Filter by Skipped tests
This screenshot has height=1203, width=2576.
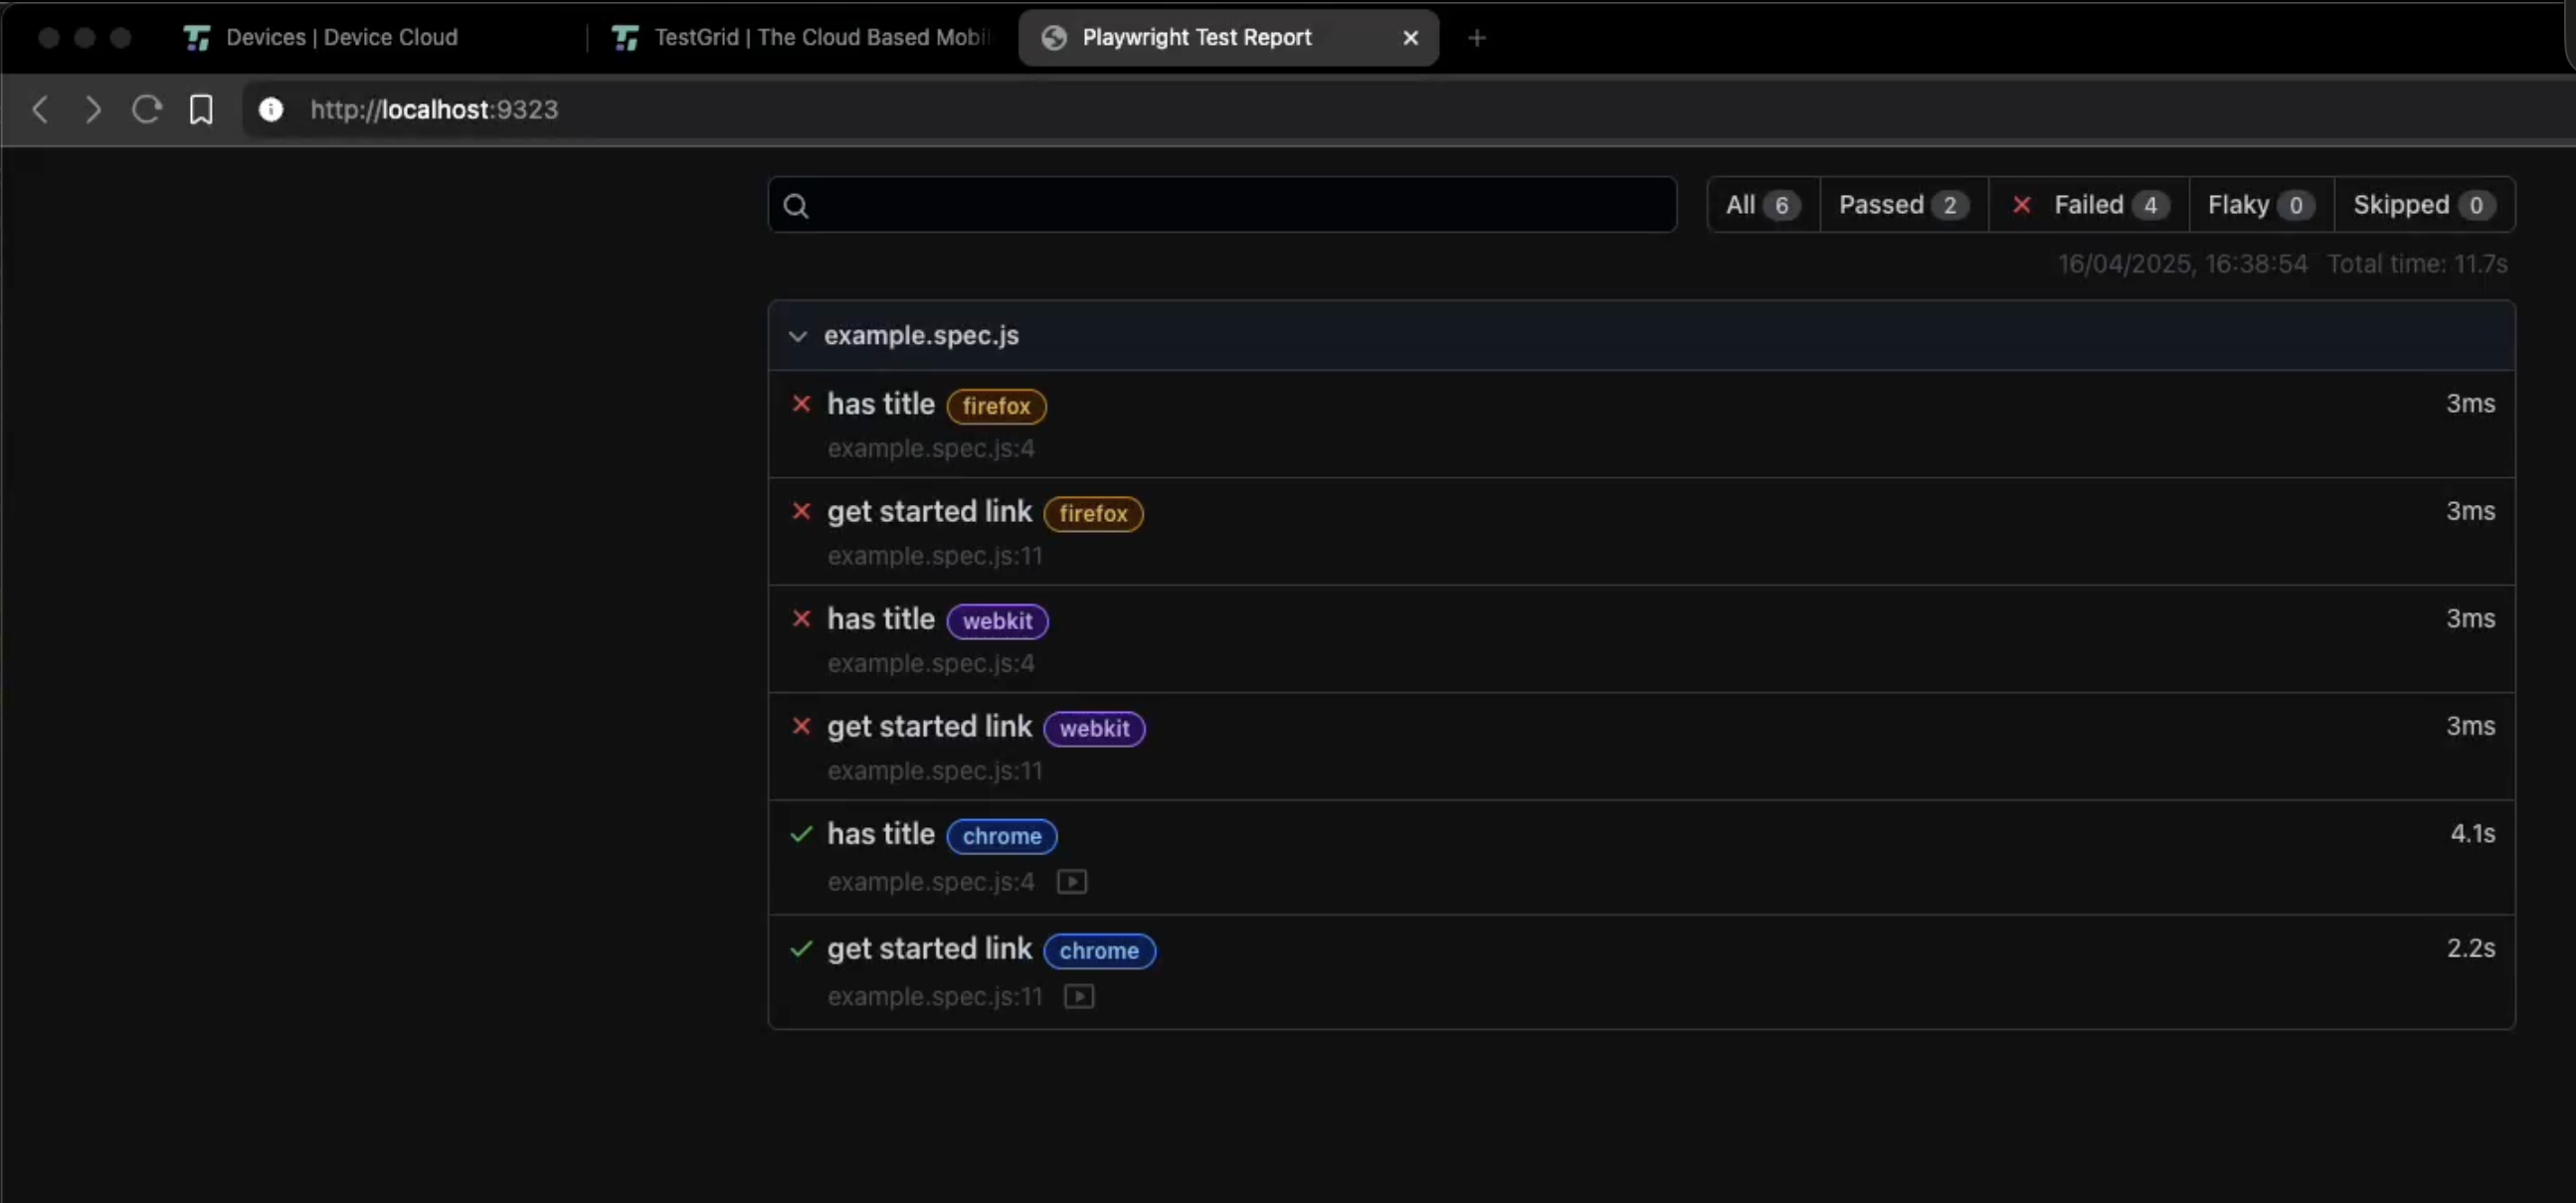coord(2425,205)
